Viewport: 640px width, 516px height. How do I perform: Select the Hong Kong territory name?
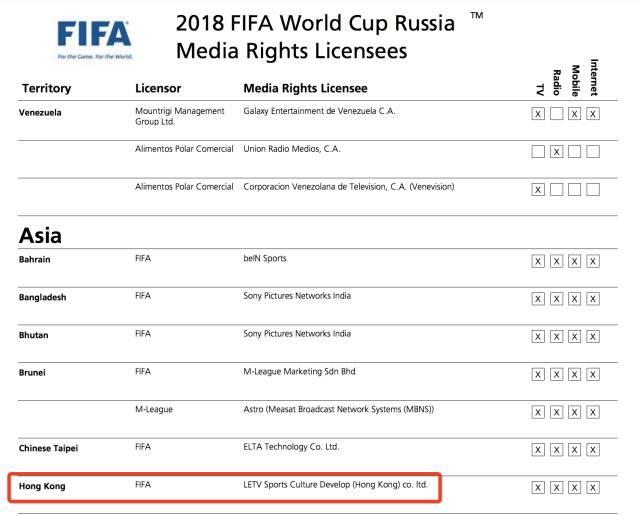[x=43, y=486]
